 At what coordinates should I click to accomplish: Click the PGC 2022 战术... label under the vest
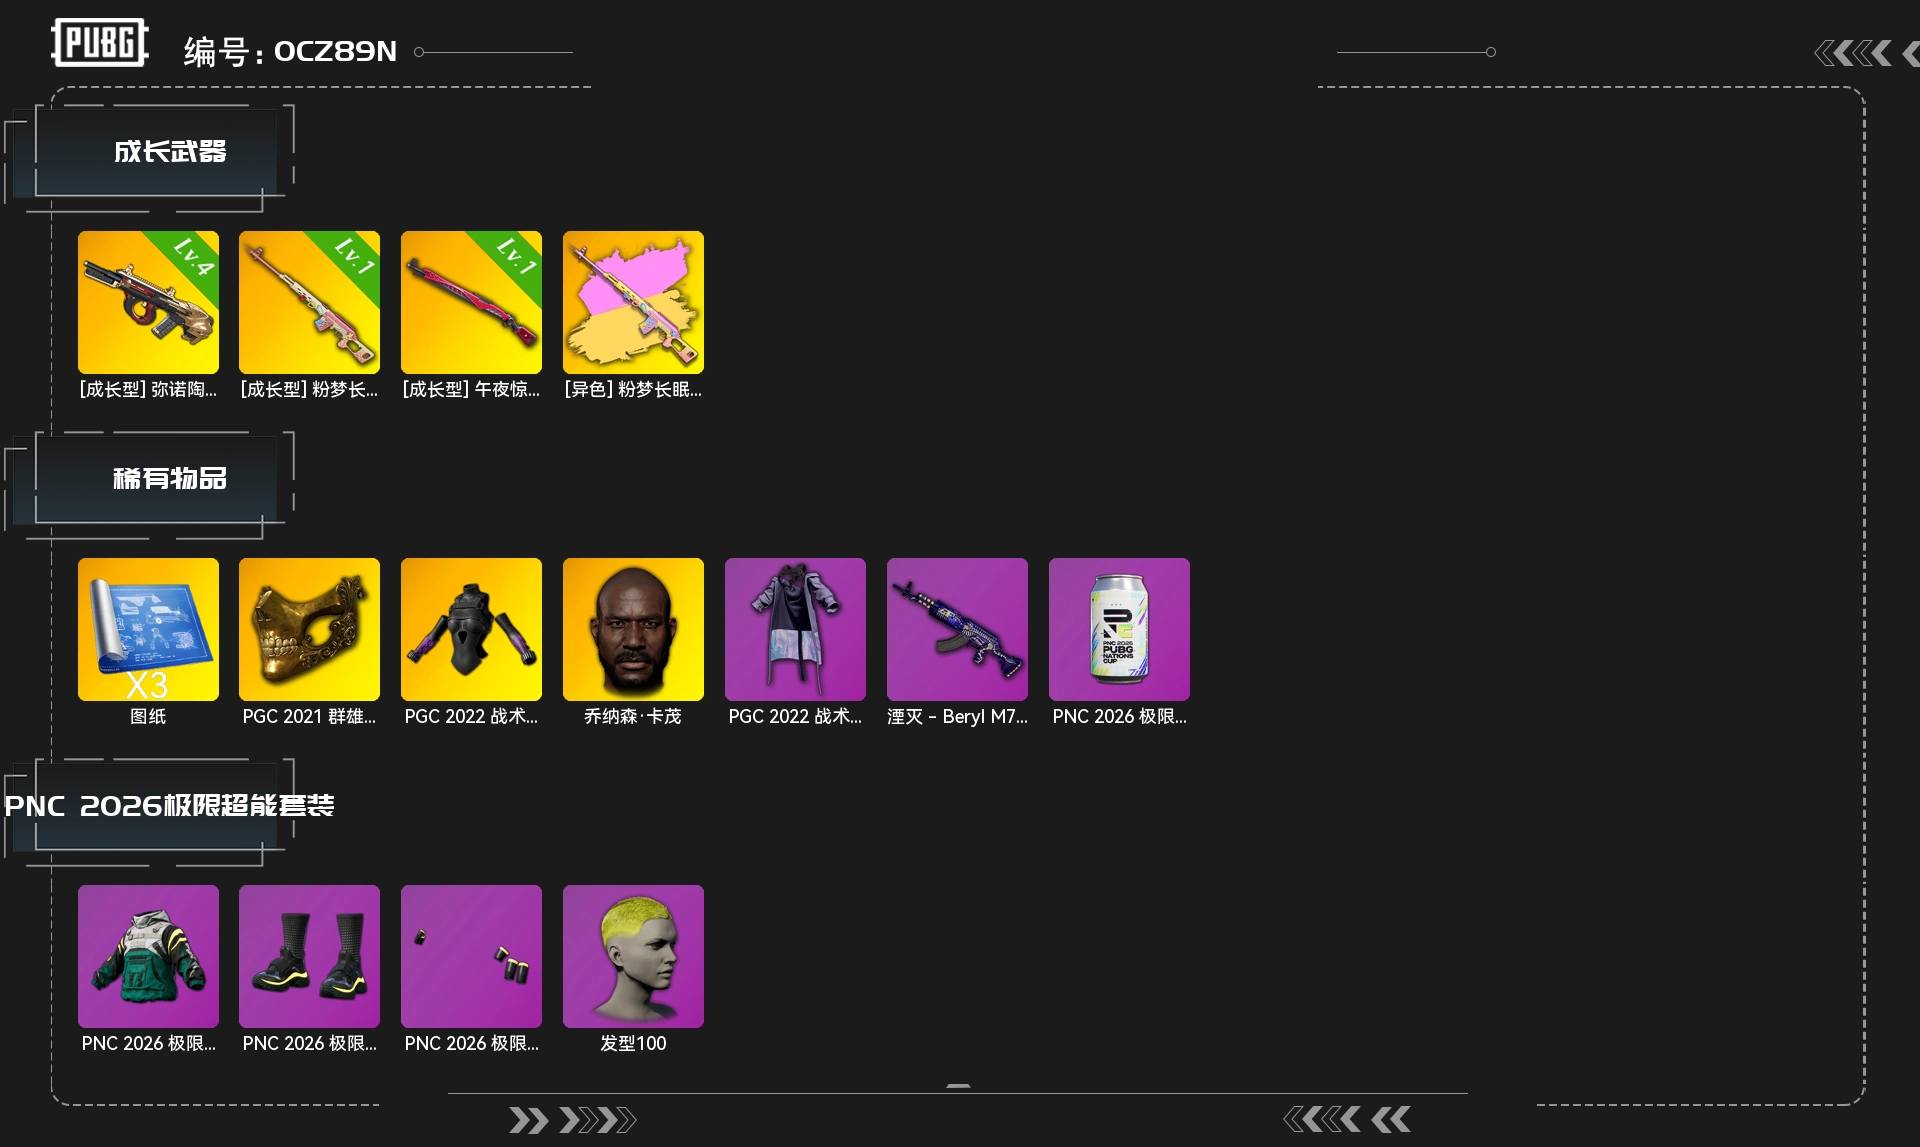[x=471, y=716]
